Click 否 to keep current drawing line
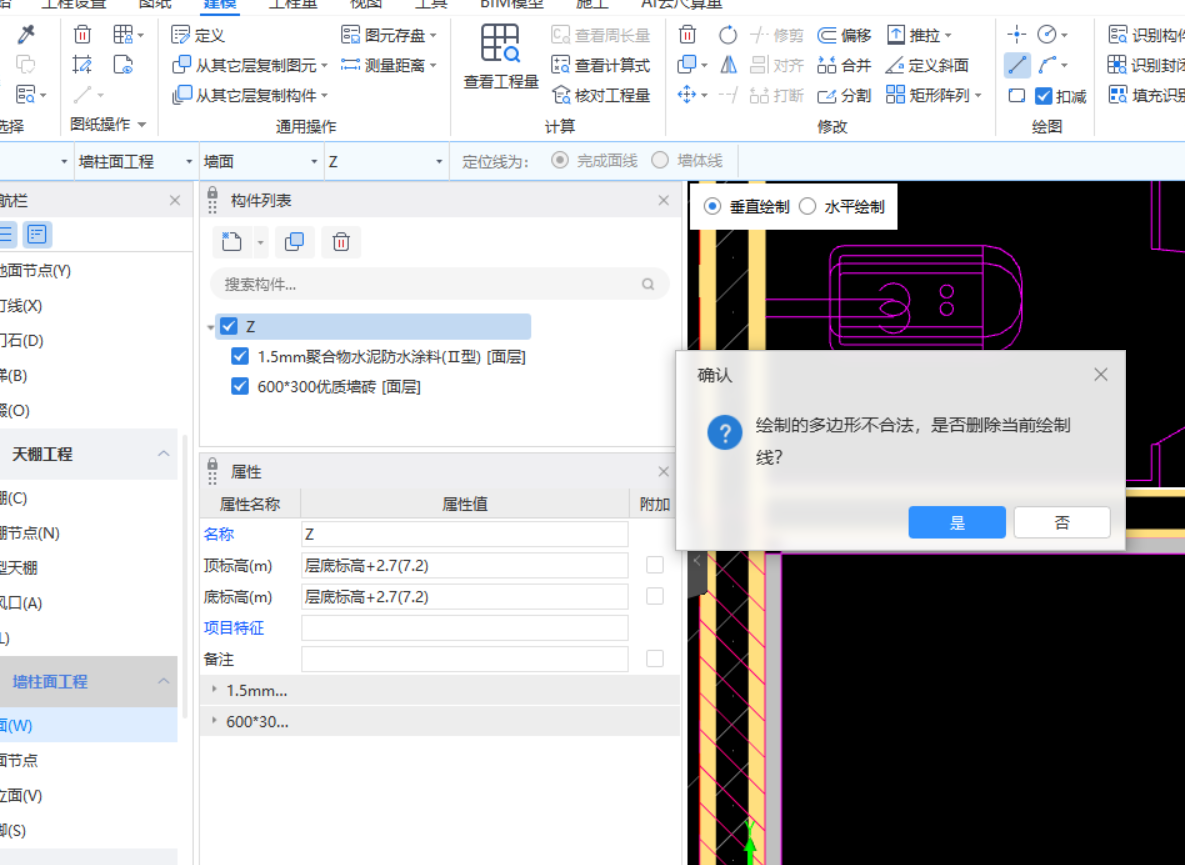This screenshot has width=1185, height=865. [1061, 521]
